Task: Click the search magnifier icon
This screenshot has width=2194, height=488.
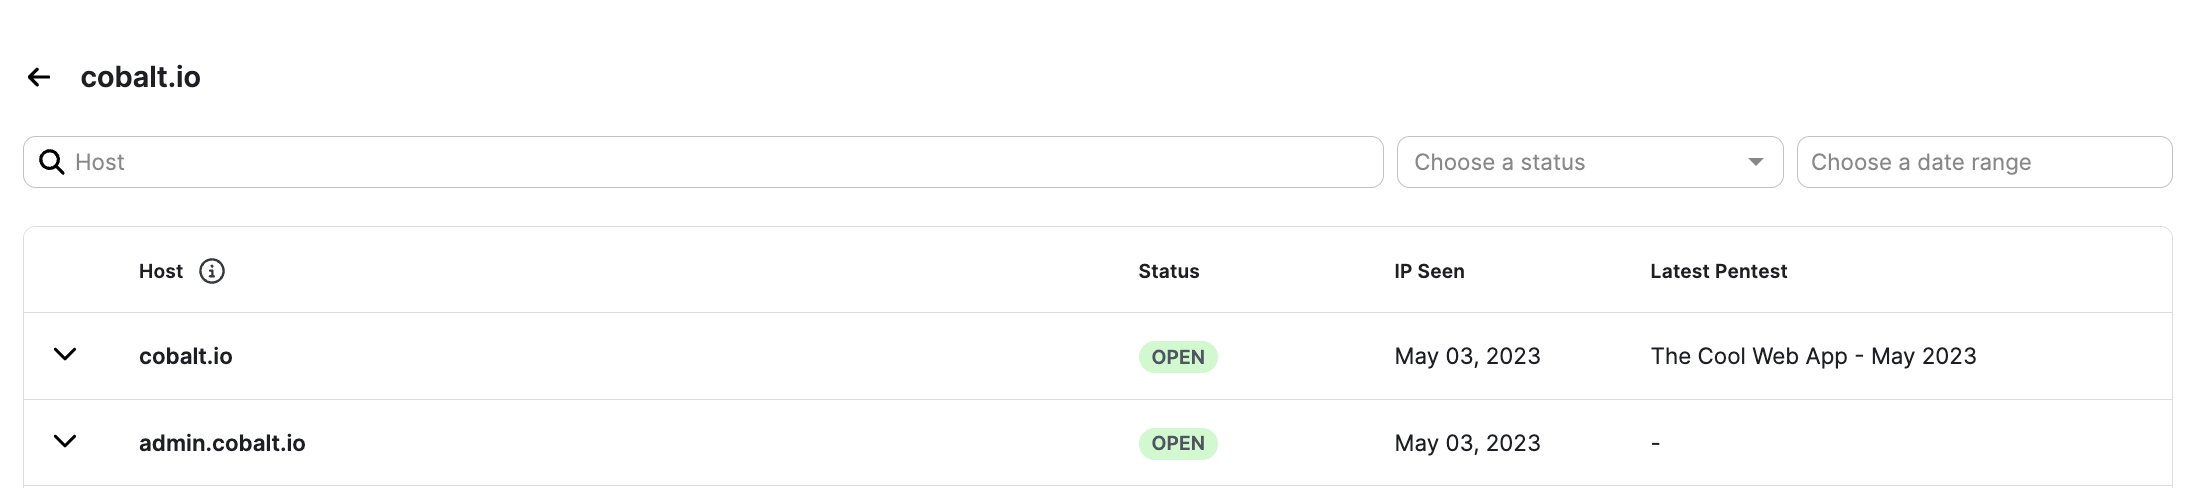Action: 51,162
